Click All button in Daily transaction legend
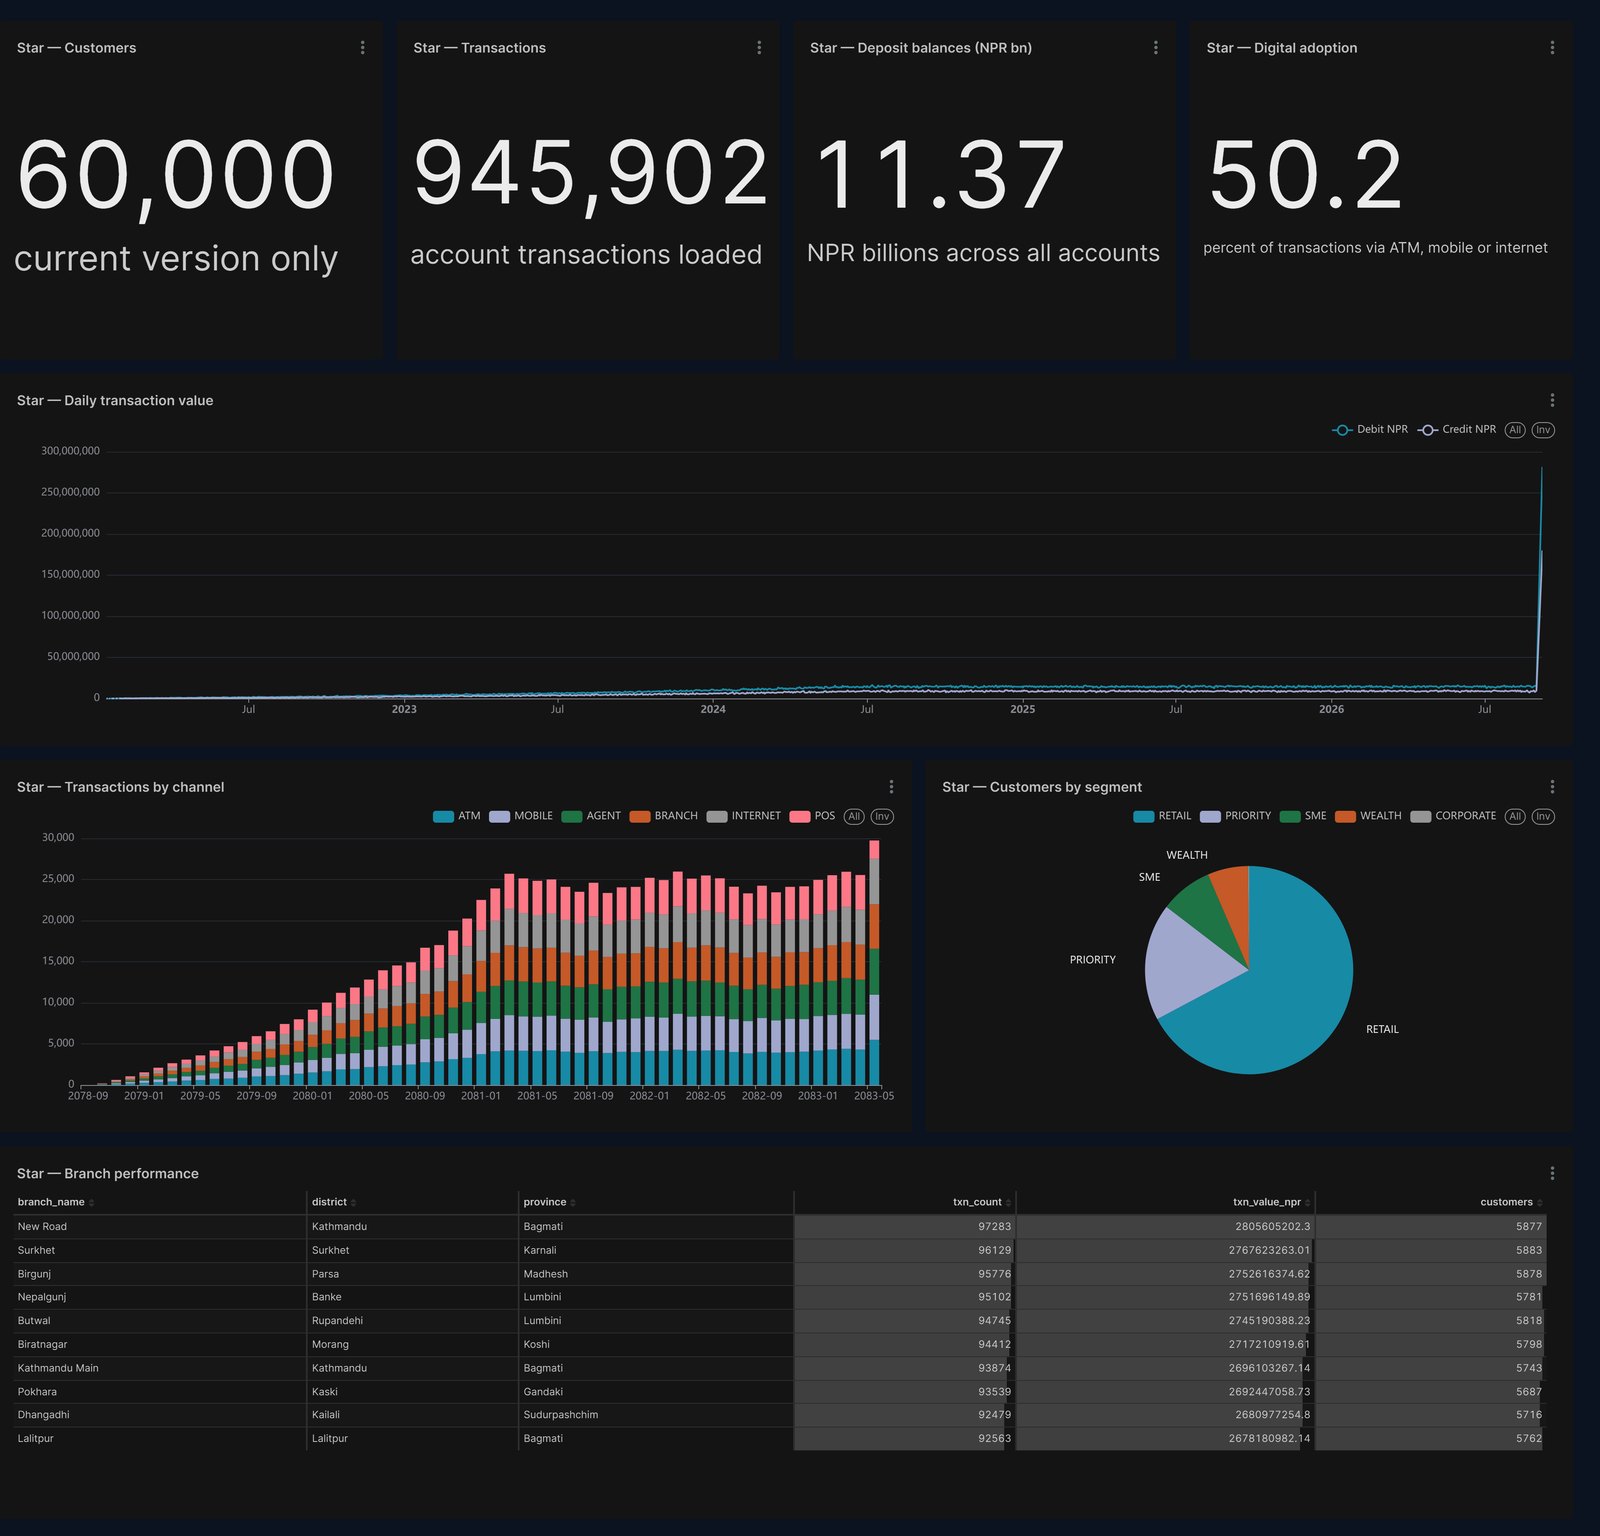 pyautogui.click(x=1515, y=430)
